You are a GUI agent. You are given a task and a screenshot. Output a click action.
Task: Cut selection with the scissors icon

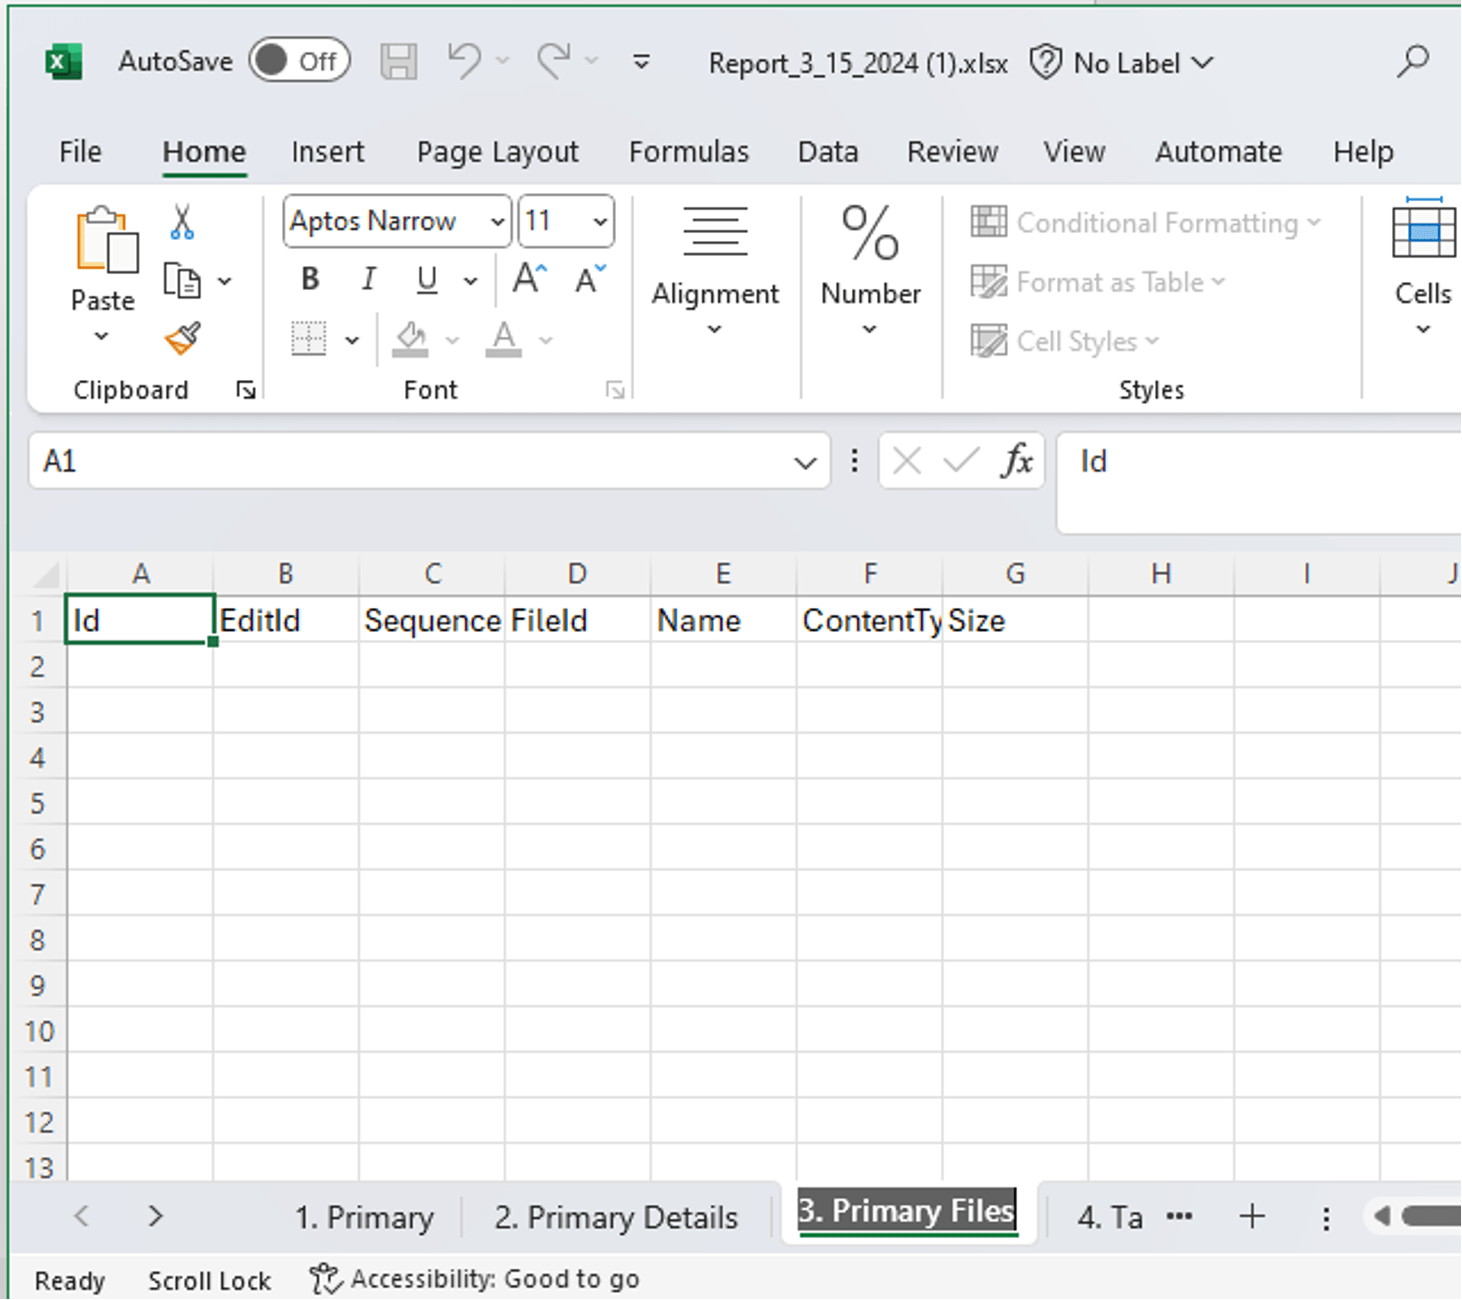pos(182,222)
